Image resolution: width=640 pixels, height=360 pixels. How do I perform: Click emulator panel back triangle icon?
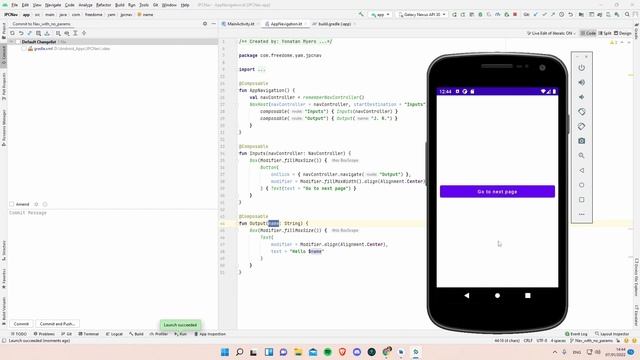(582, 170)
